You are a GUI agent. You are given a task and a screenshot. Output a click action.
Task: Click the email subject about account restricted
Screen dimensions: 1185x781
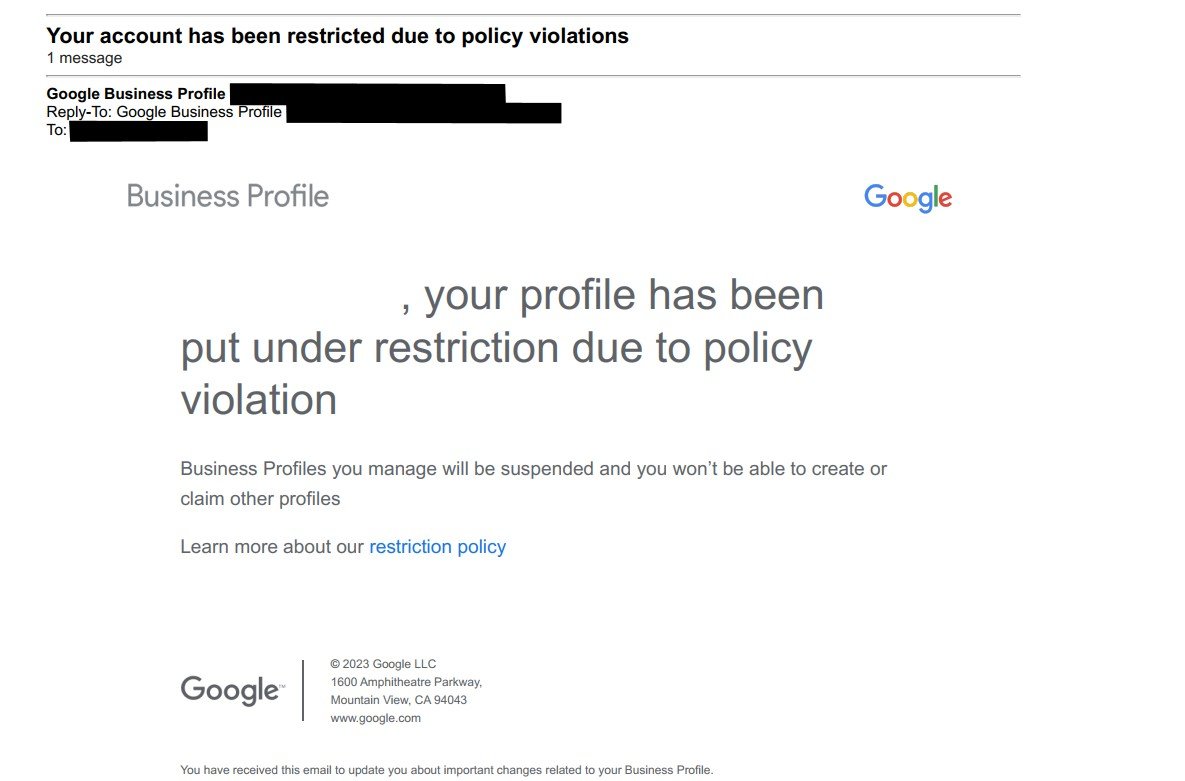[337, 36]
